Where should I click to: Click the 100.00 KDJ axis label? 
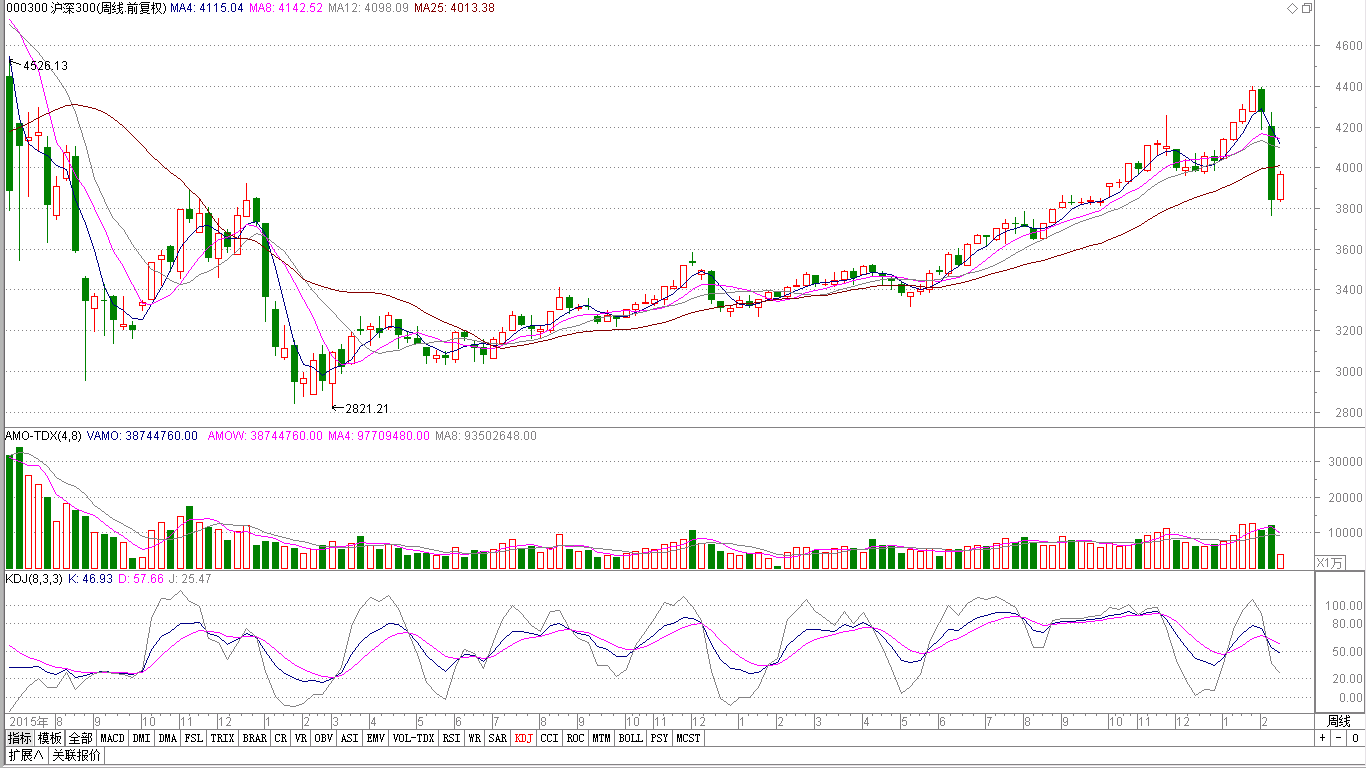(1345, 606)
